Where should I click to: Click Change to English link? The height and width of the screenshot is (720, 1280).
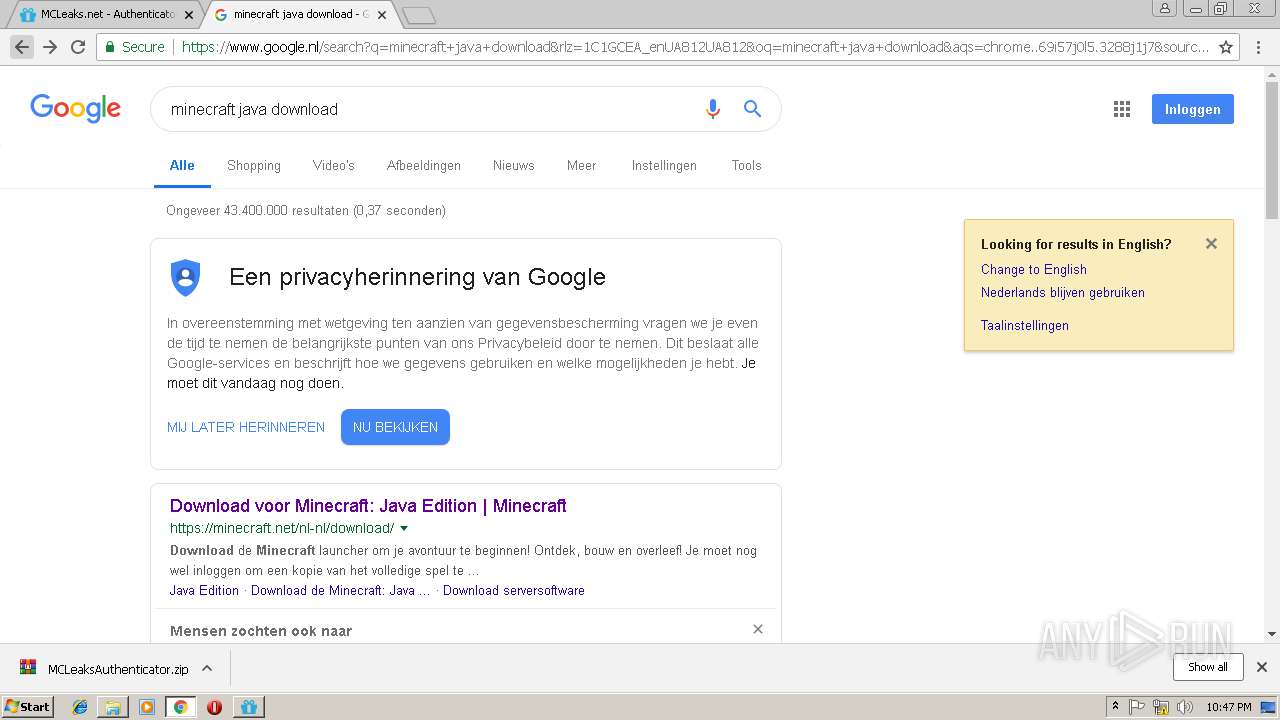(x=1033, y=269)
